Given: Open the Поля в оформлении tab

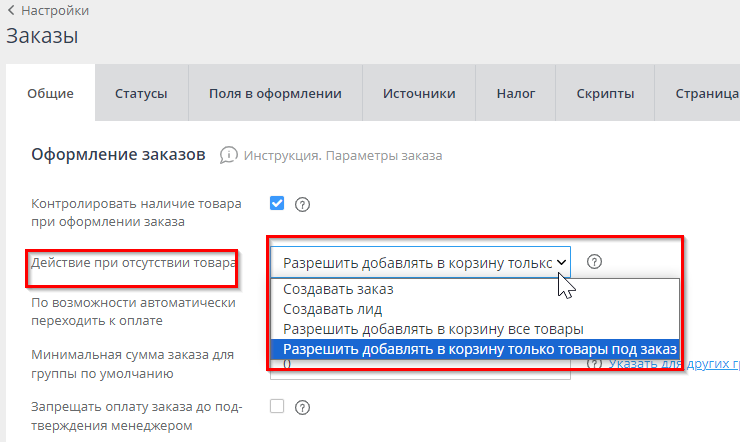Looking at the screenshot, I should point(275,93).
